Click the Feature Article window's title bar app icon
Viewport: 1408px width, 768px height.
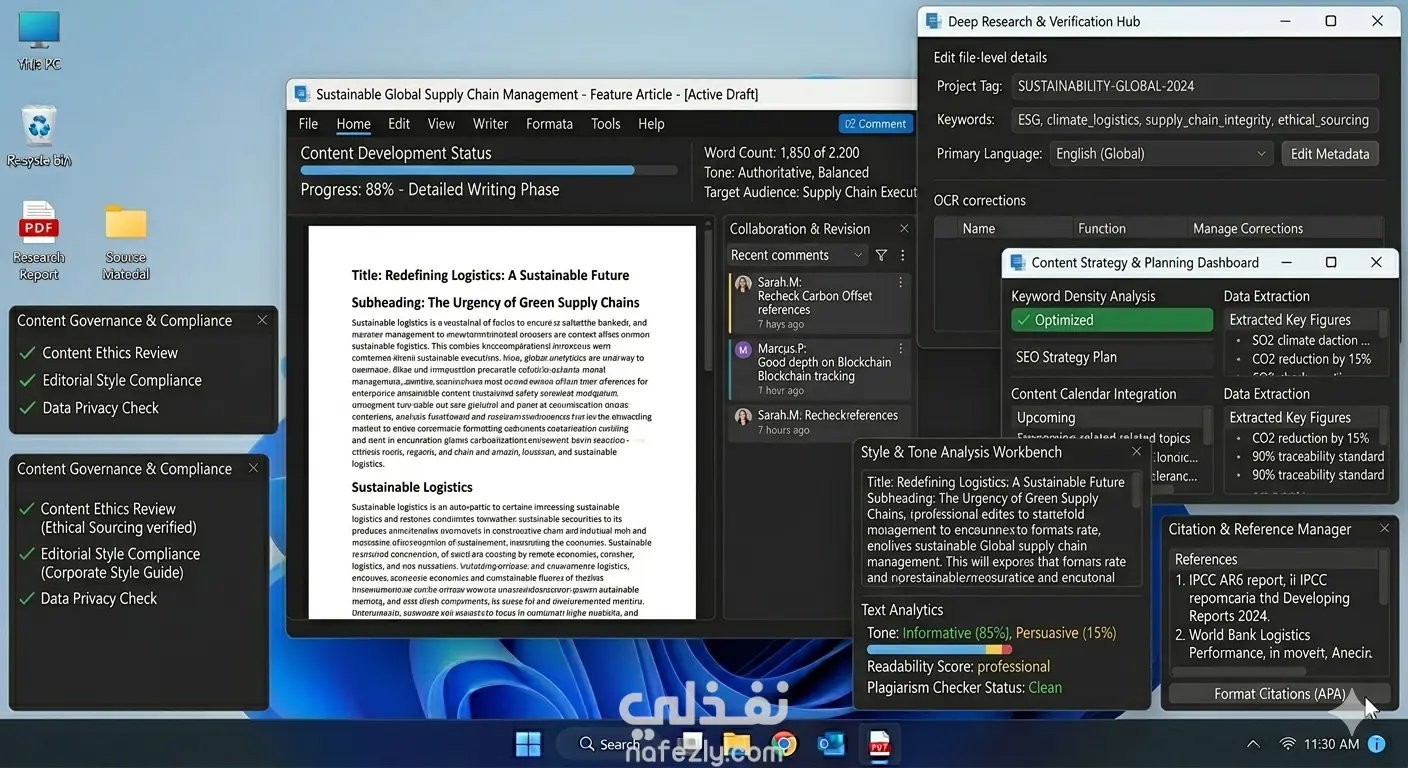tap(301, 94)
